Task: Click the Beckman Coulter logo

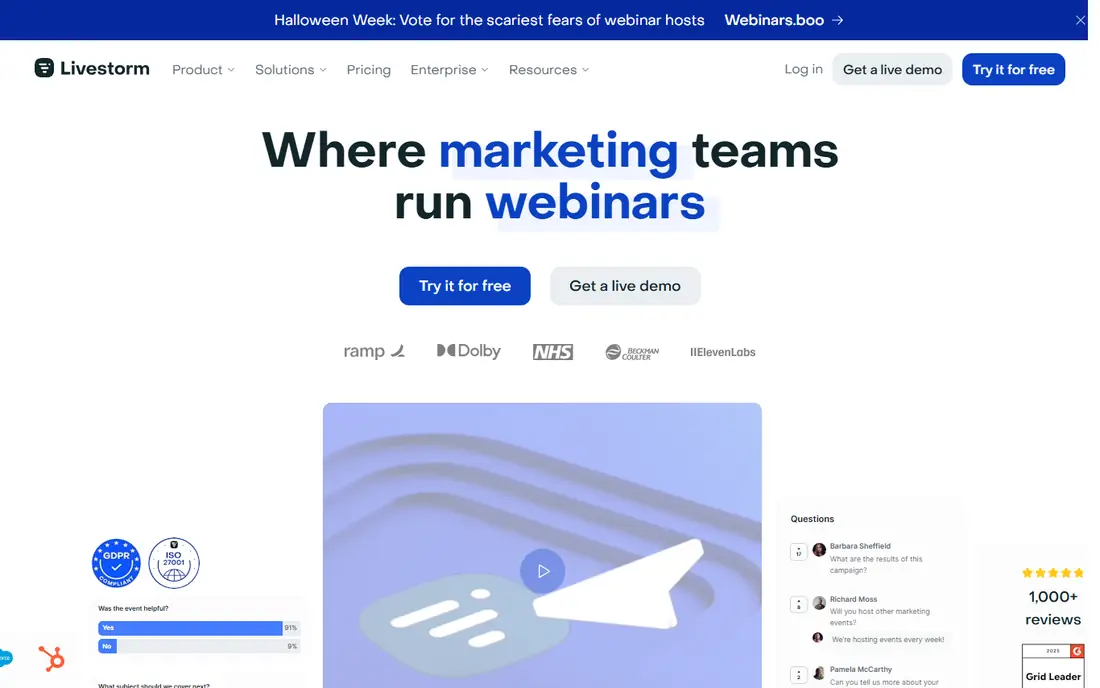Action: pyautogui.click(x=632, y=352)
